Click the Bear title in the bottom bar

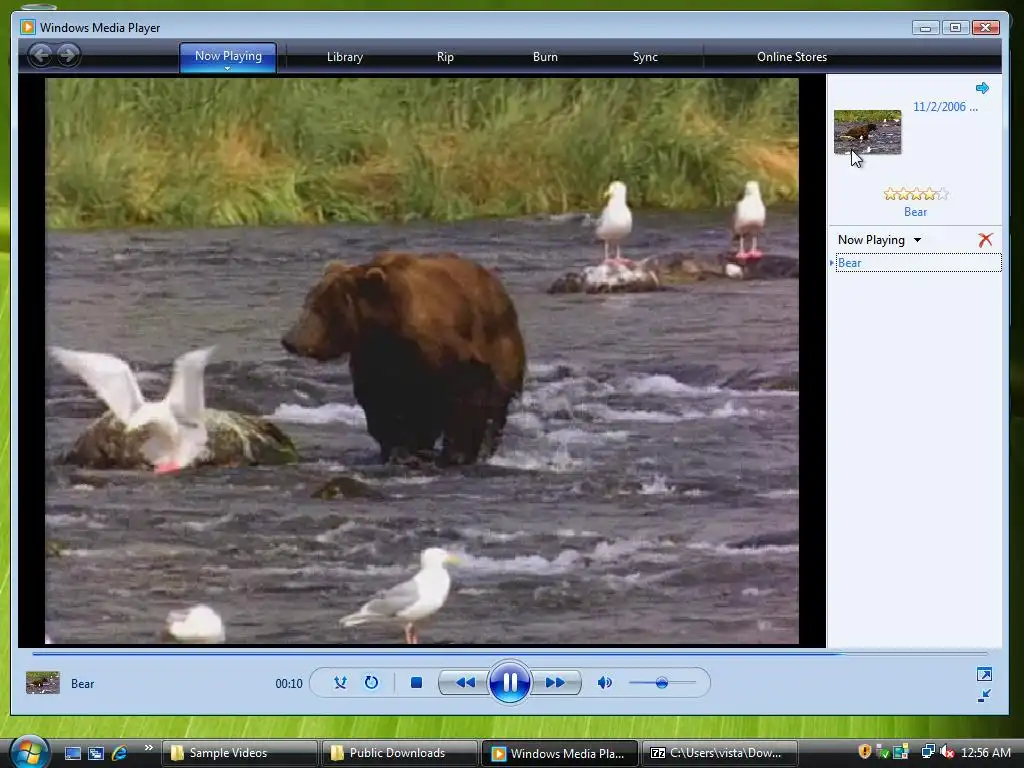pyautogui.click(x=82, y=684)
